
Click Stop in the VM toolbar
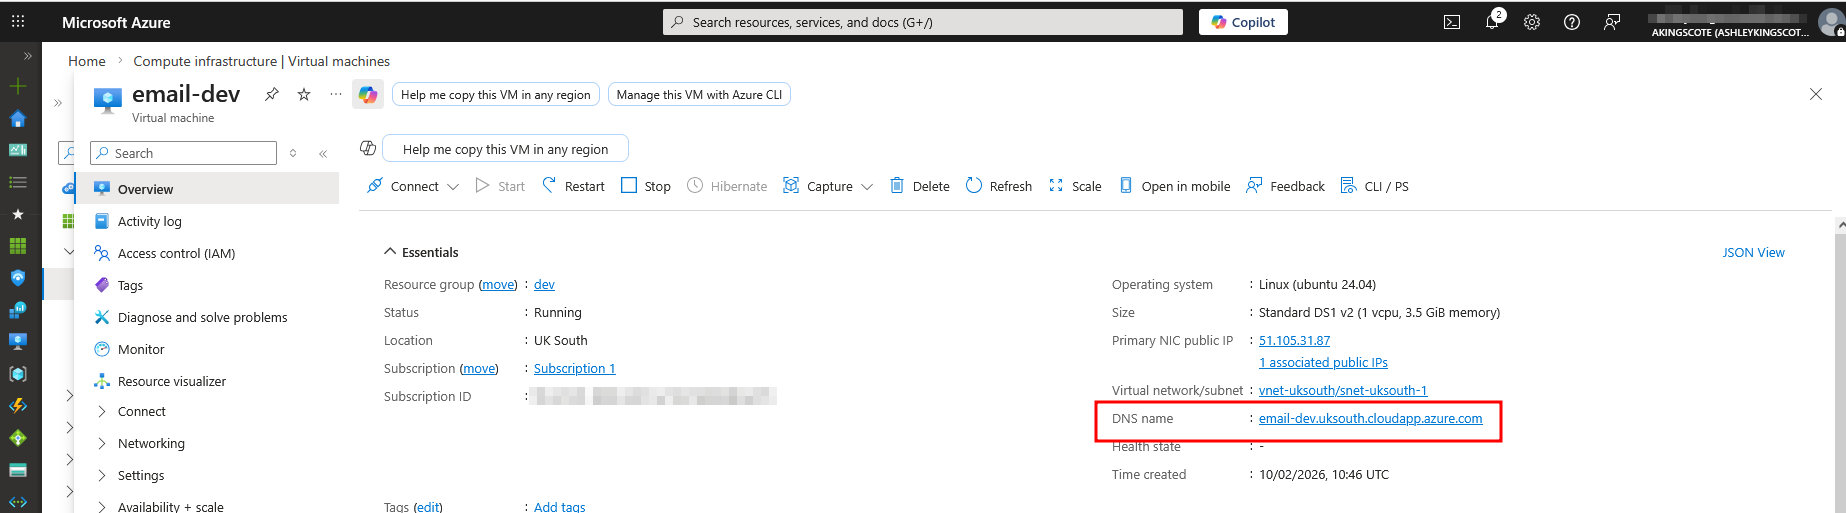(x=646, y=186)
